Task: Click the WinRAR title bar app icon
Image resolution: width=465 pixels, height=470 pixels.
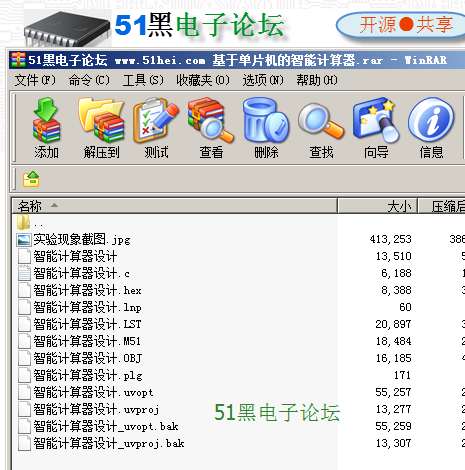Action: (18, 60)
